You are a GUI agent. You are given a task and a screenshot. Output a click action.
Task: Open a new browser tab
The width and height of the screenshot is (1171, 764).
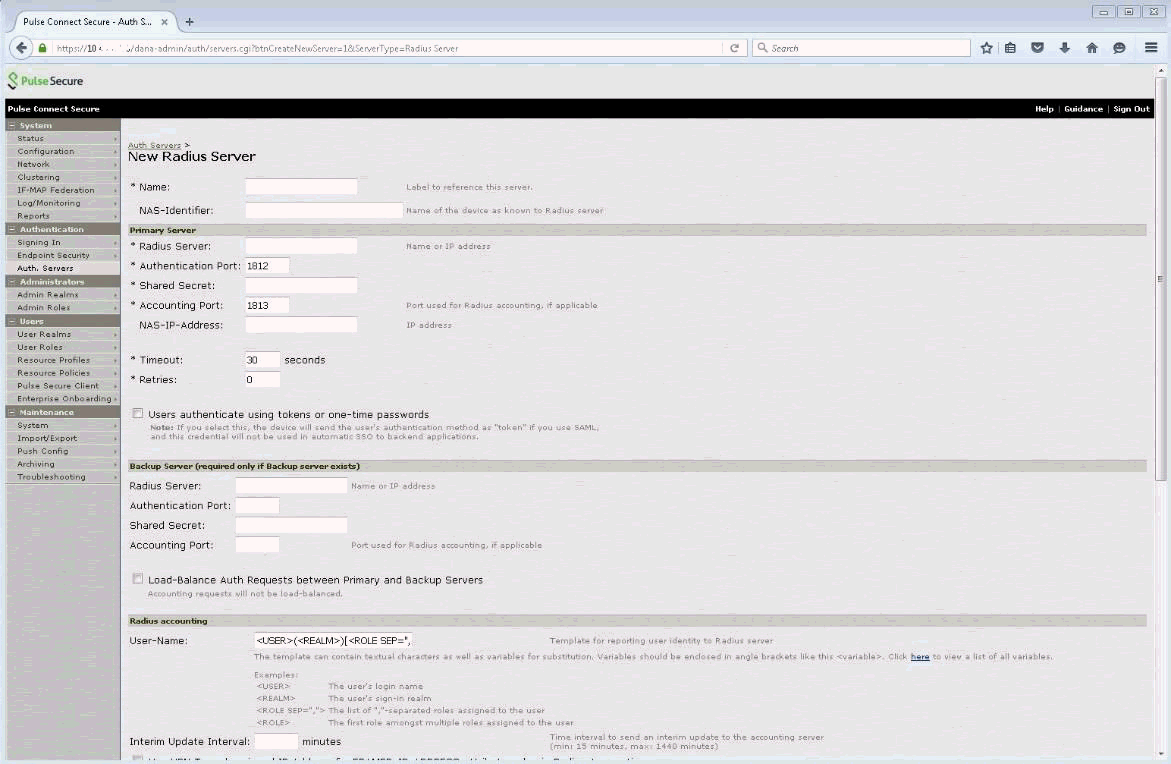[x=189, y=21]
